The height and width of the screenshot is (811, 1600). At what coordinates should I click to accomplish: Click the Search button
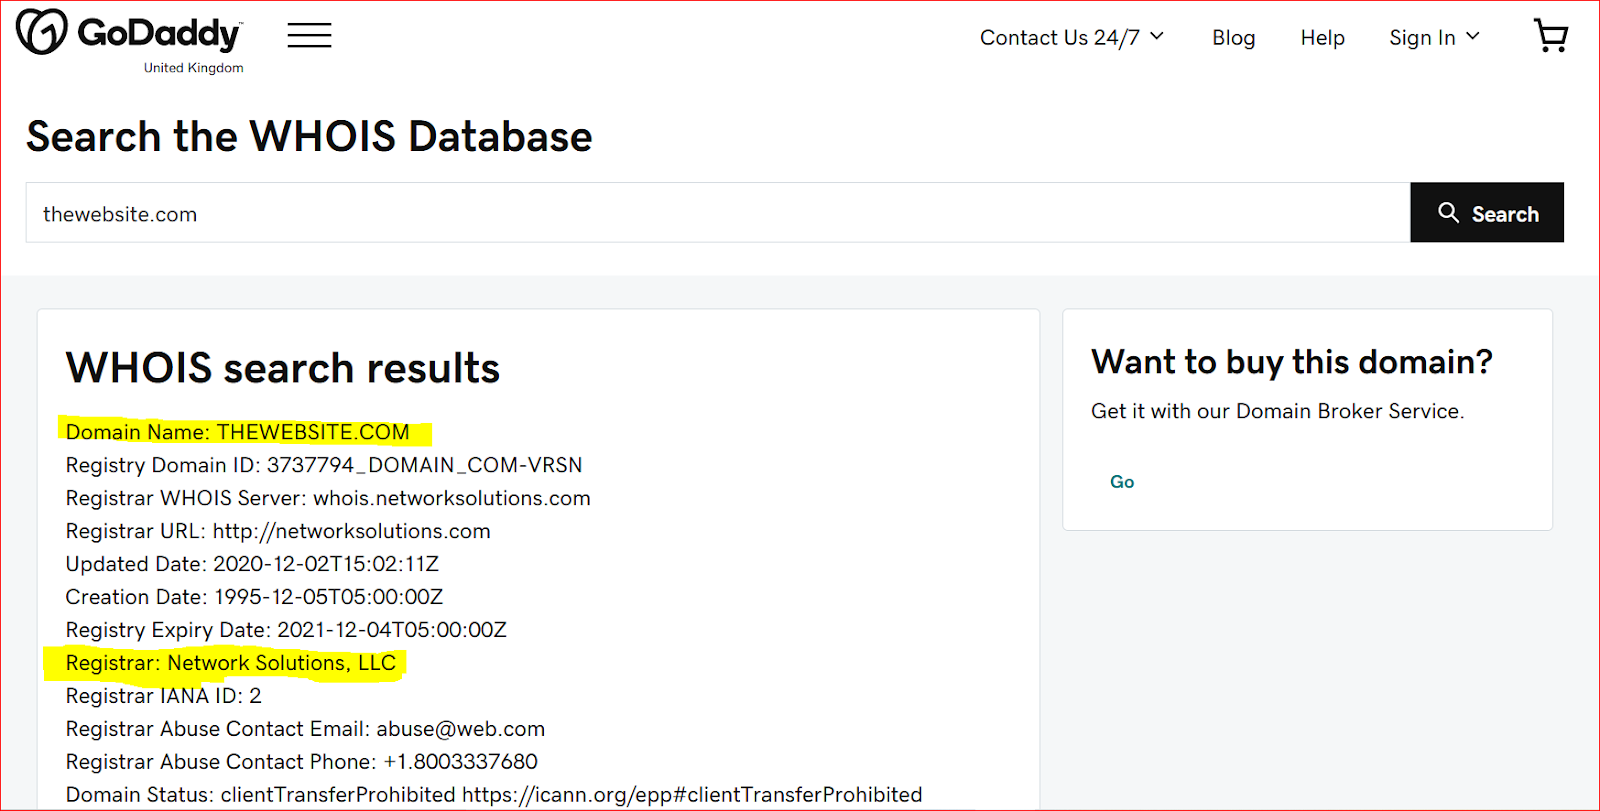pyautogui.click(x=1487, y=212)
